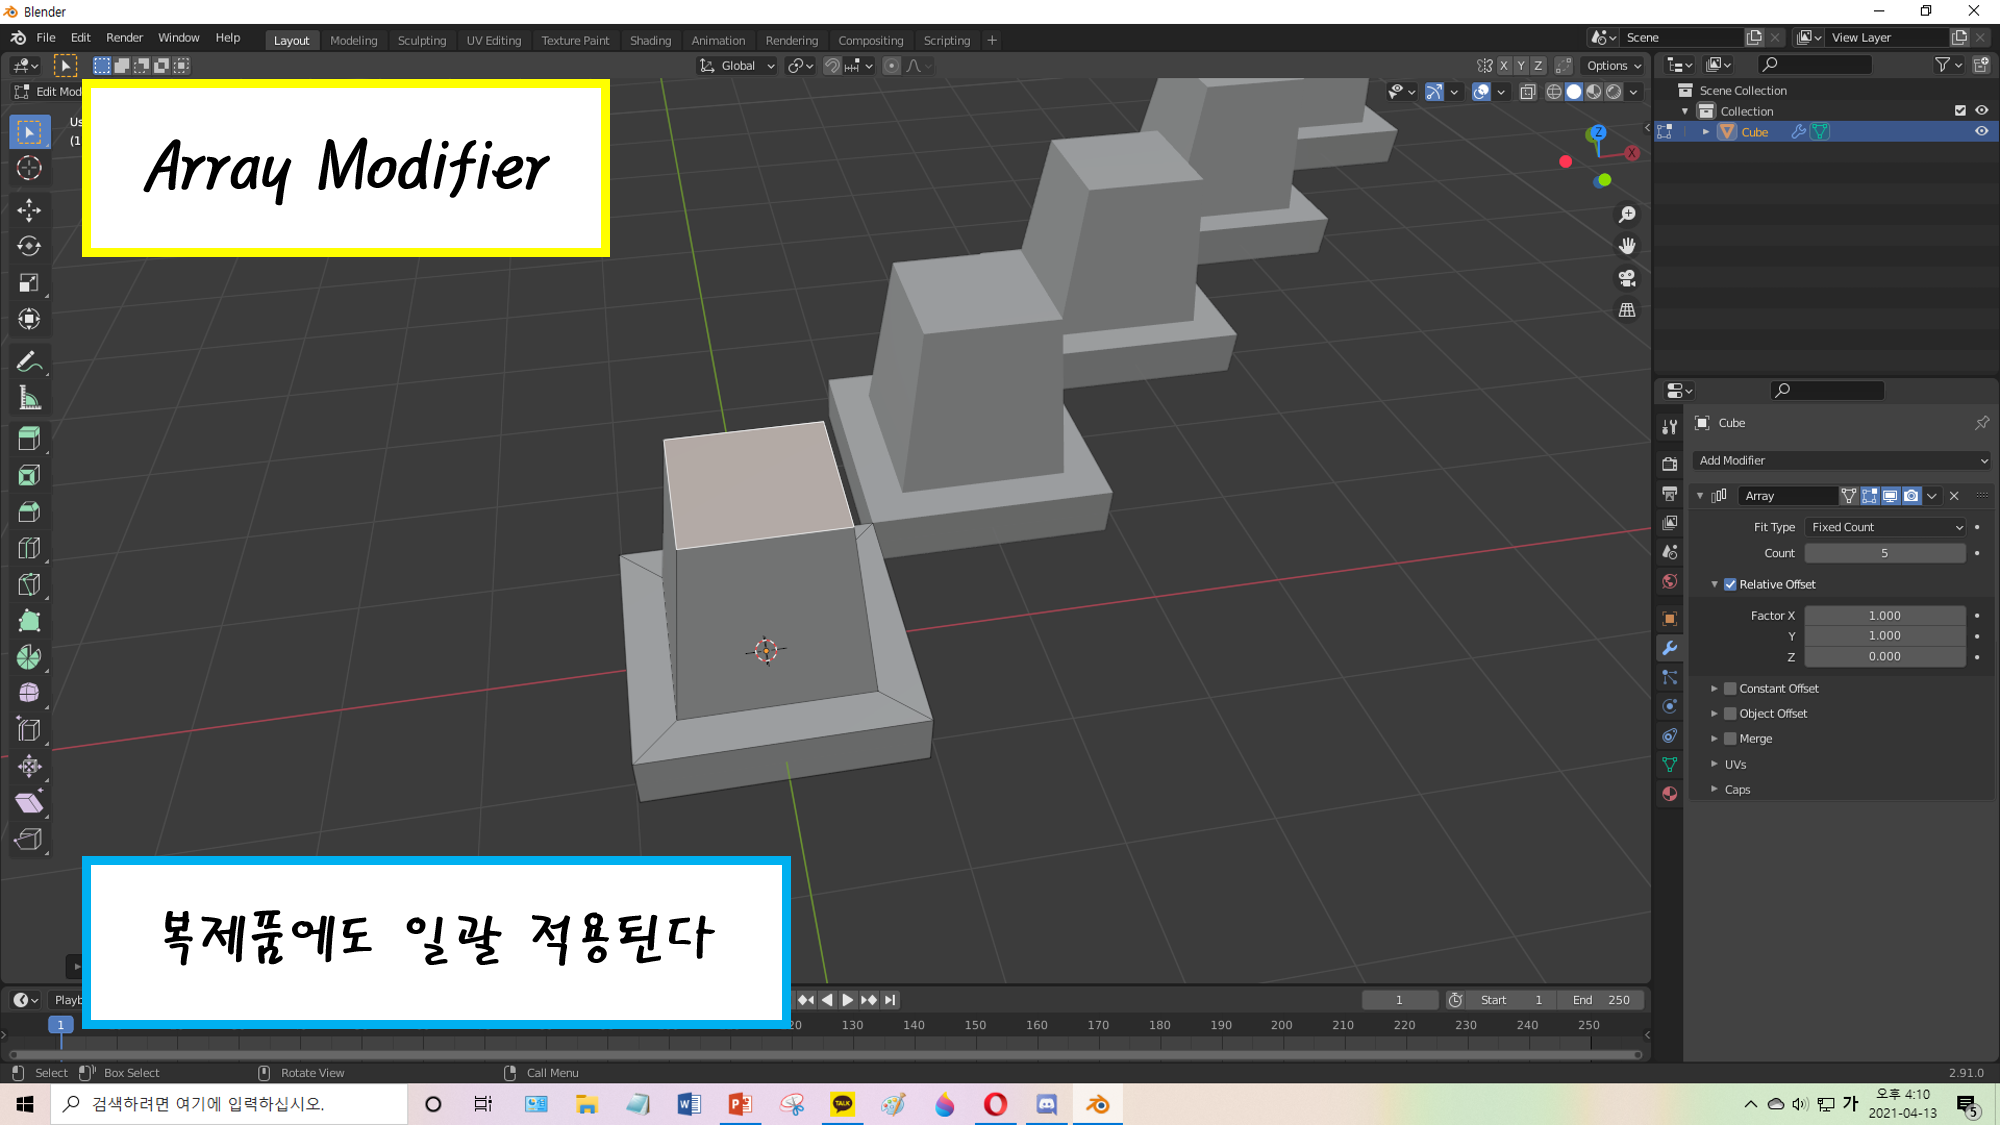
Task: Remove the Array modifier with the X button
Action: point(1953,495)
